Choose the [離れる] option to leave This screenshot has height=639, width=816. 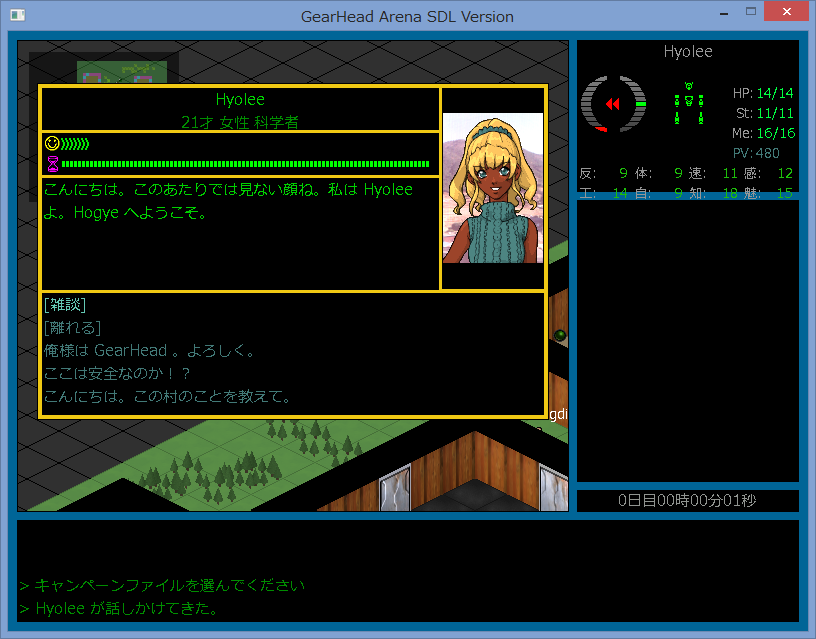72,327
